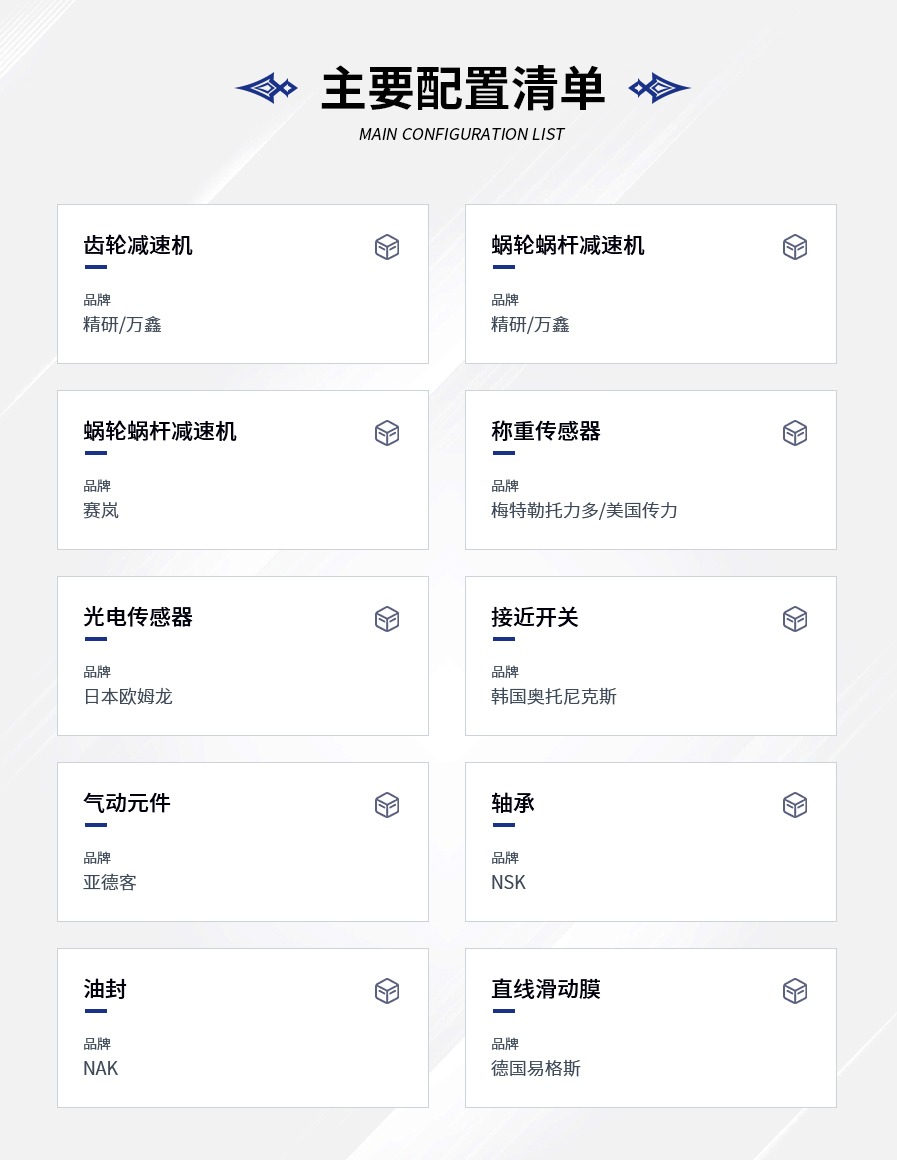Viewport: 897px width, 1160px height.
Task: Select the 齿轮减速机 card title
Action: [138, 245]
